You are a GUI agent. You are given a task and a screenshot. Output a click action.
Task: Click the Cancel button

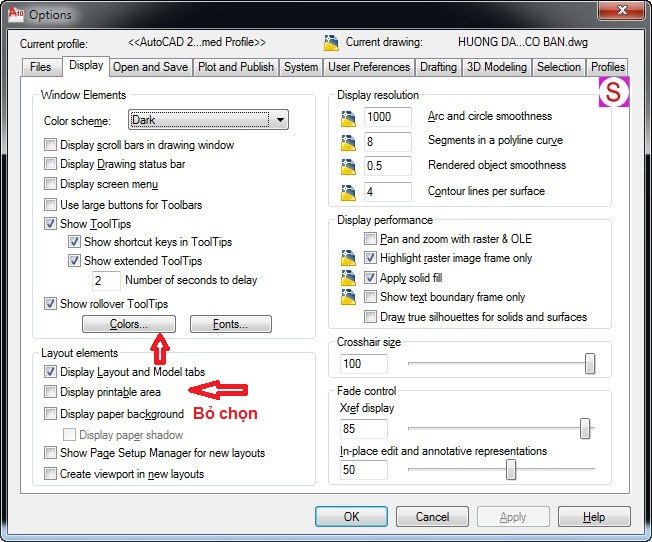[432, 517]
